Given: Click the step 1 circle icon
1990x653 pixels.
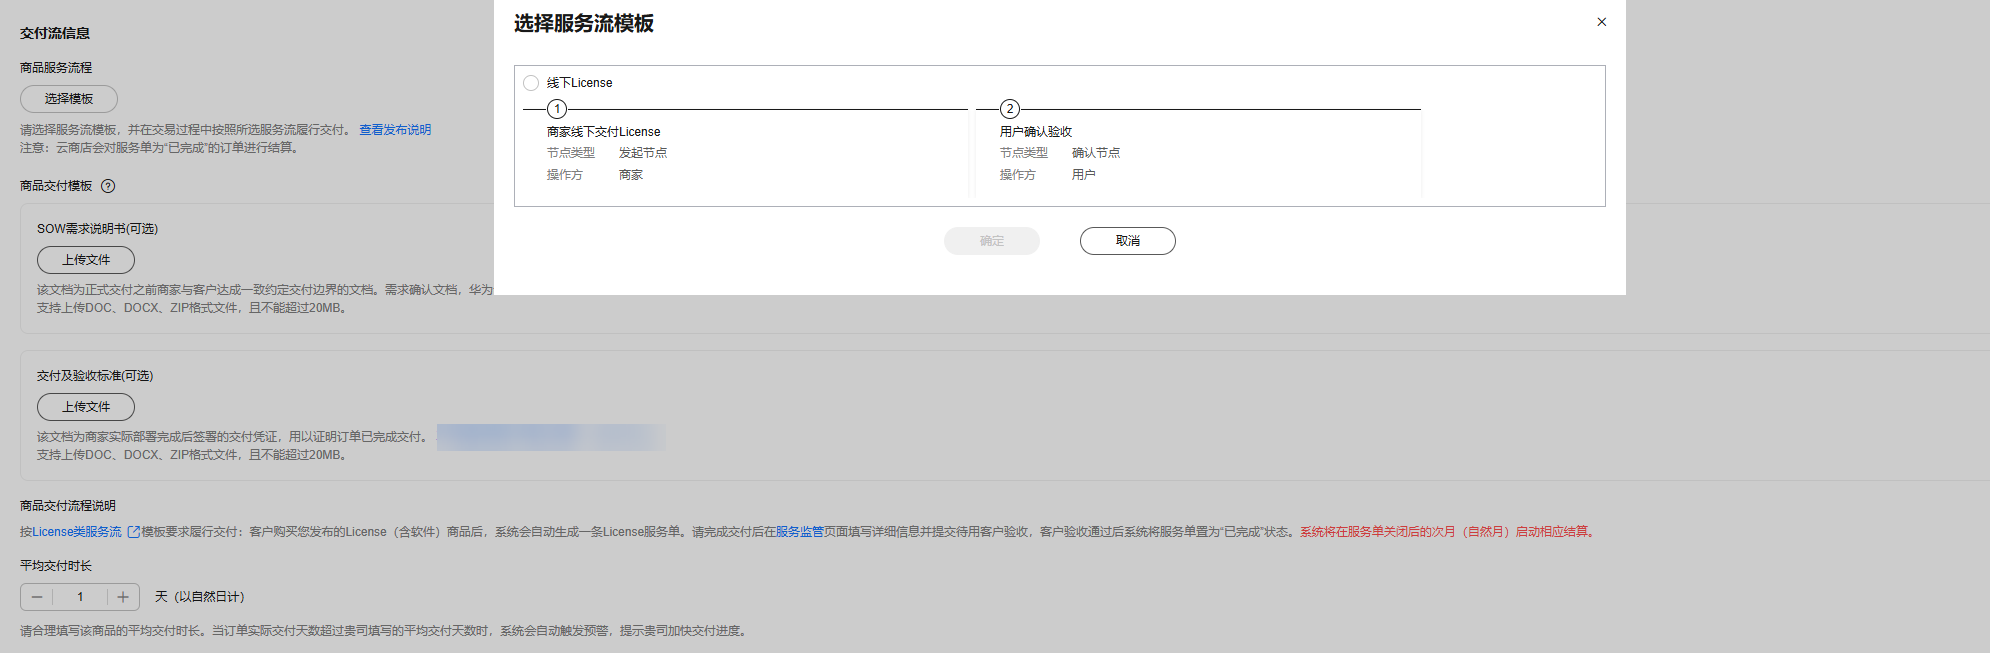Looking at the screenshot, I should pos(557,109).
